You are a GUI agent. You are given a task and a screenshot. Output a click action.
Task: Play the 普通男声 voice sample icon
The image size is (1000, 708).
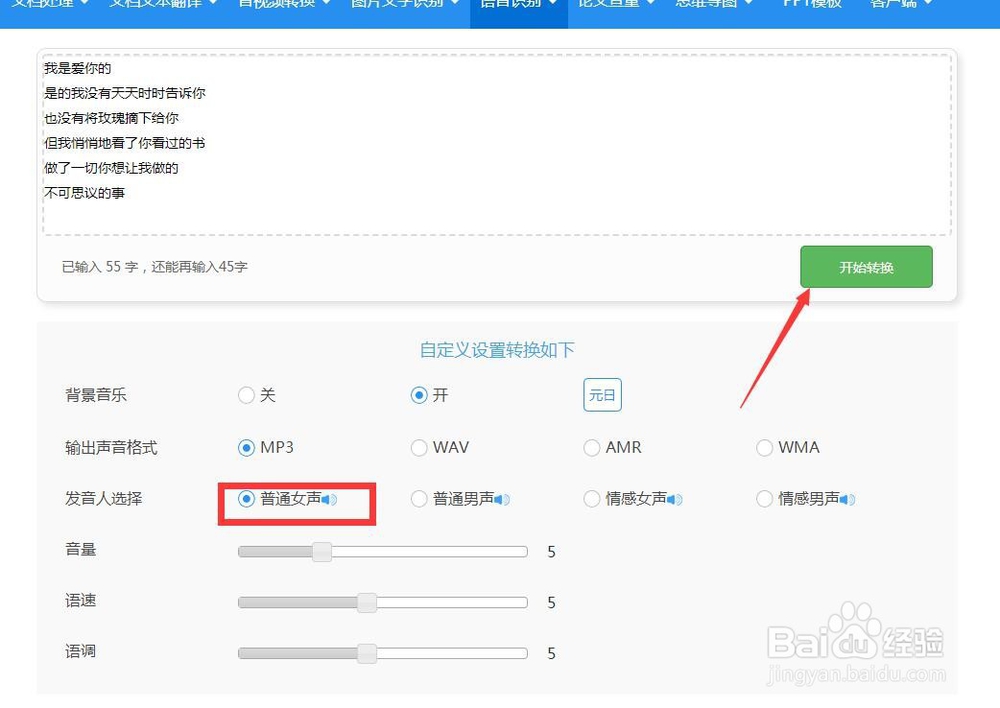click(504, 498)
